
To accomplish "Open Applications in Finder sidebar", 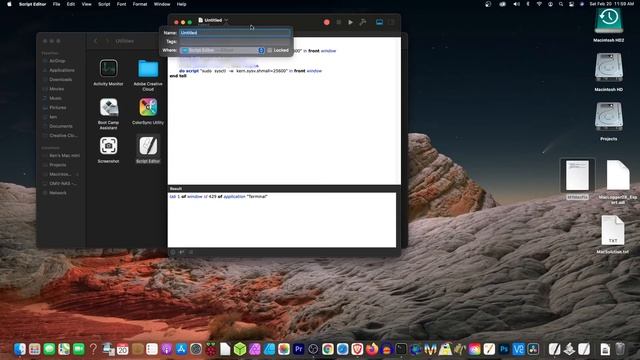I will [62, 70].
